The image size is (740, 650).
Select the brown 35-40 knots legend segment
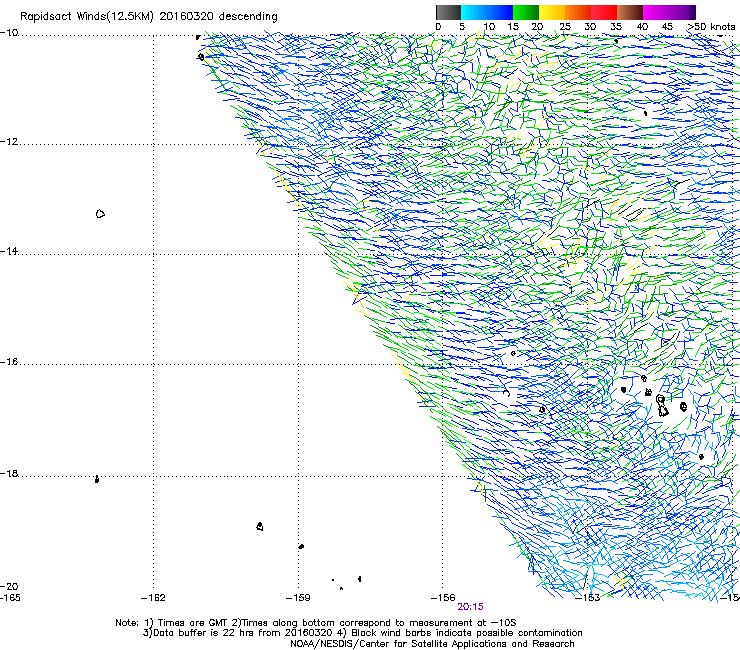(x=630, y=12)
